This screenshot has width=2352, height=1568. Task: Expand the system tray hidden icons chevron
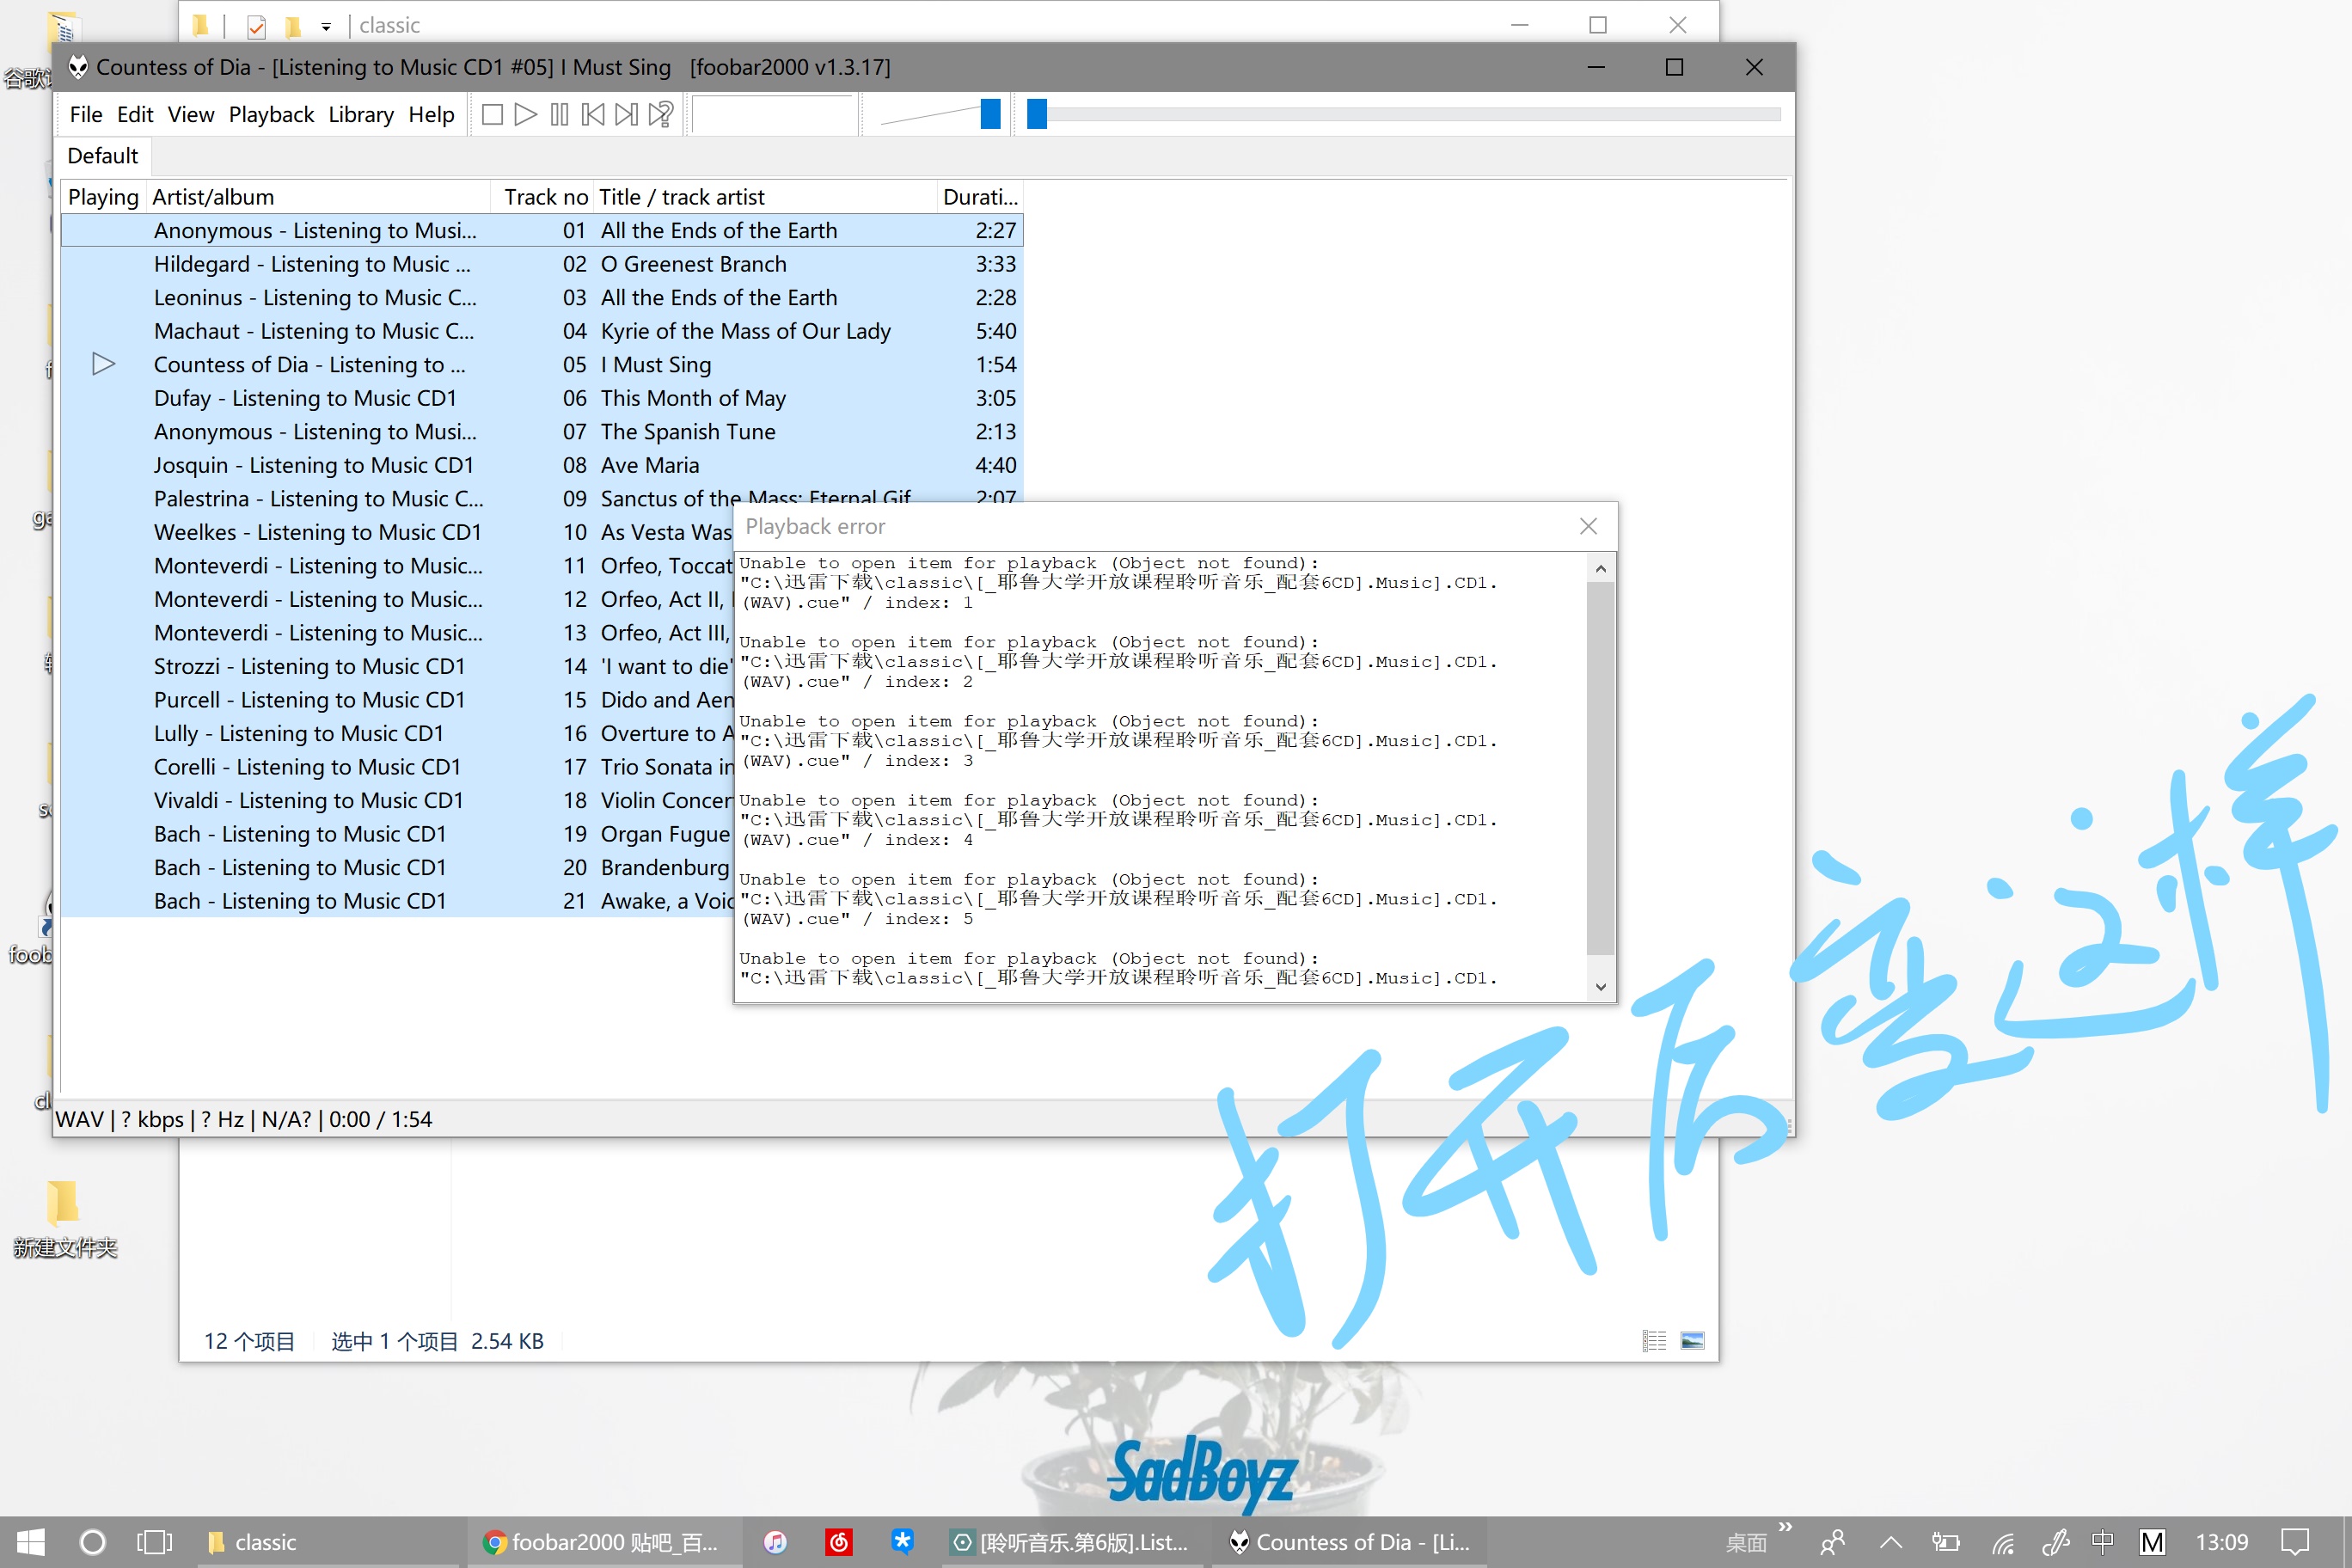click(1890, 1542)
